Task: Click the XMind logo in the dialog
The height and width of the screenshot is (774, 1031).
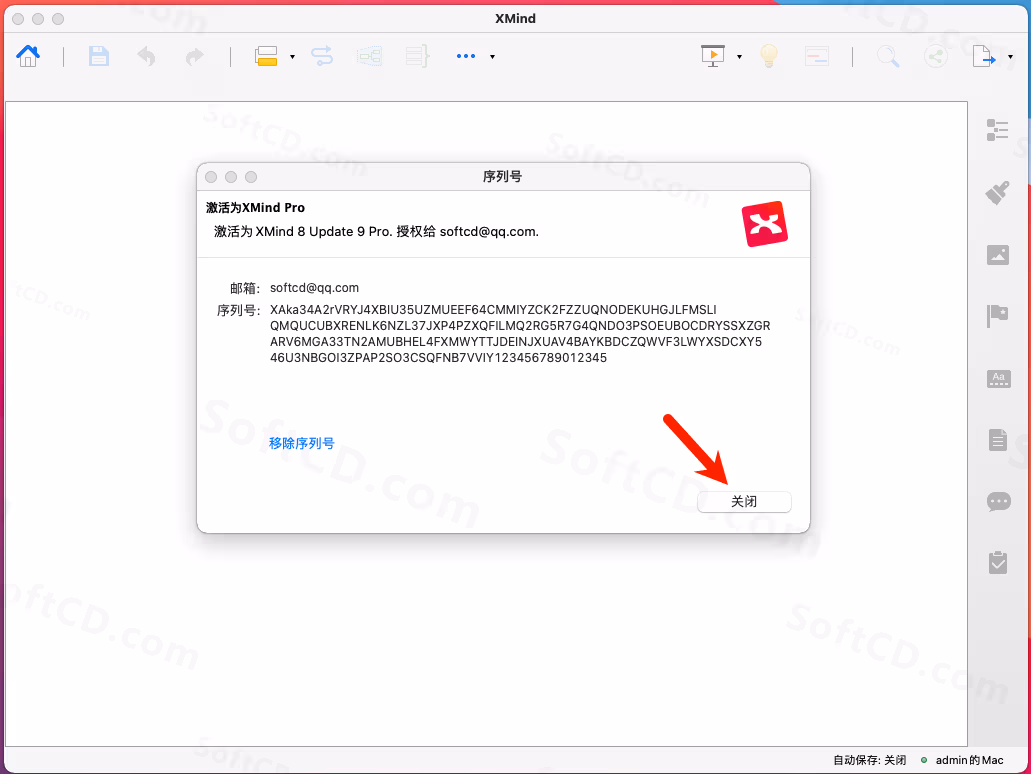Action: tap(765, 224)
